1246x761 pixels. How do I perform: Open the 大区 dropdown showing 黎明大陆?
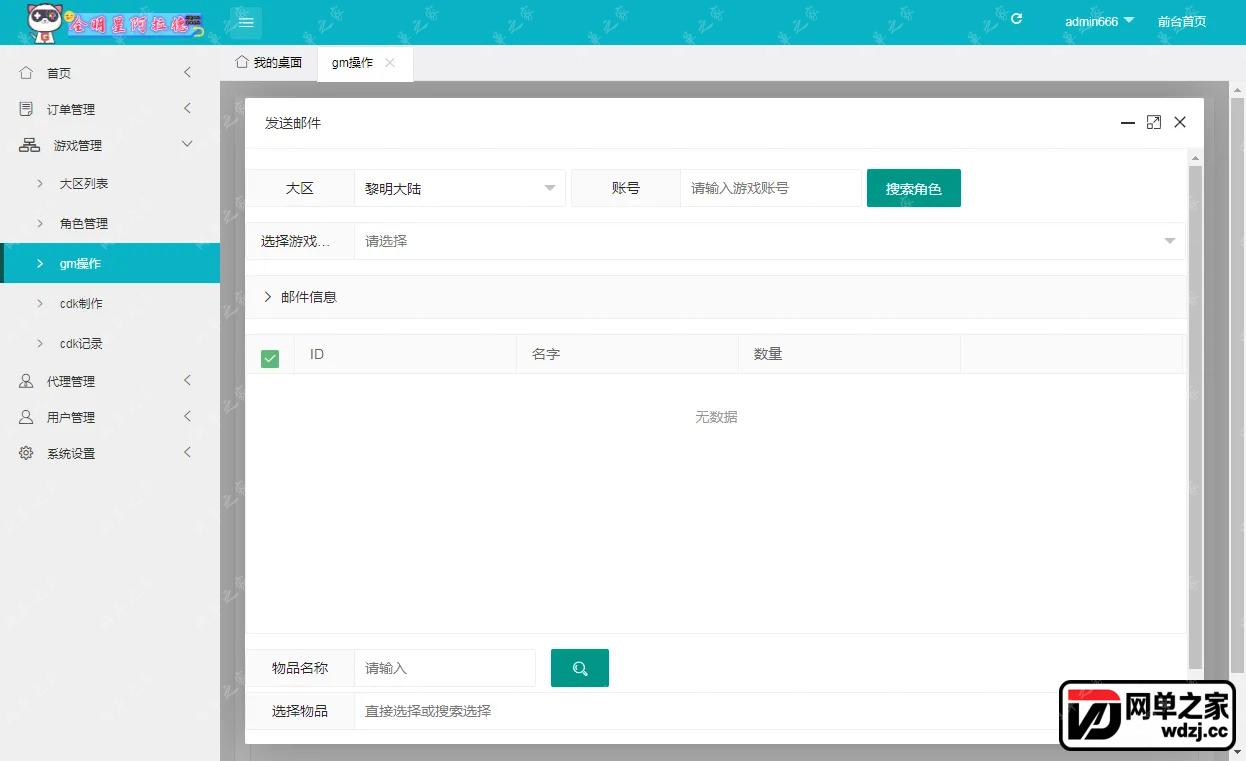[x=460, y=188]
